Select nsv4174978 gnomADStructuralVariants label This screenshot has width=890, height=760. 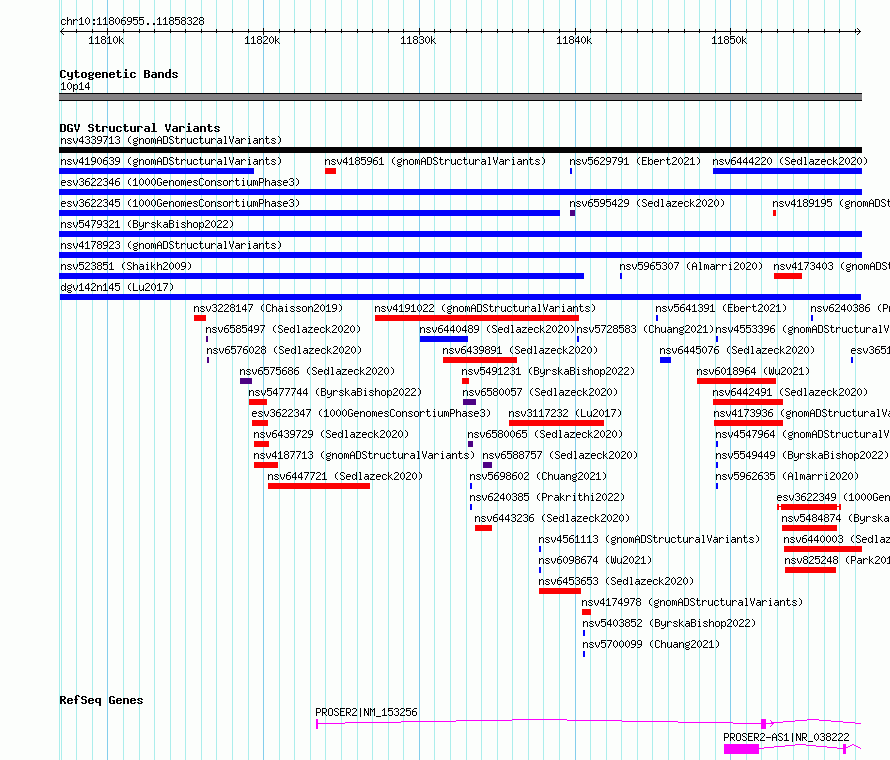[692, 602]
